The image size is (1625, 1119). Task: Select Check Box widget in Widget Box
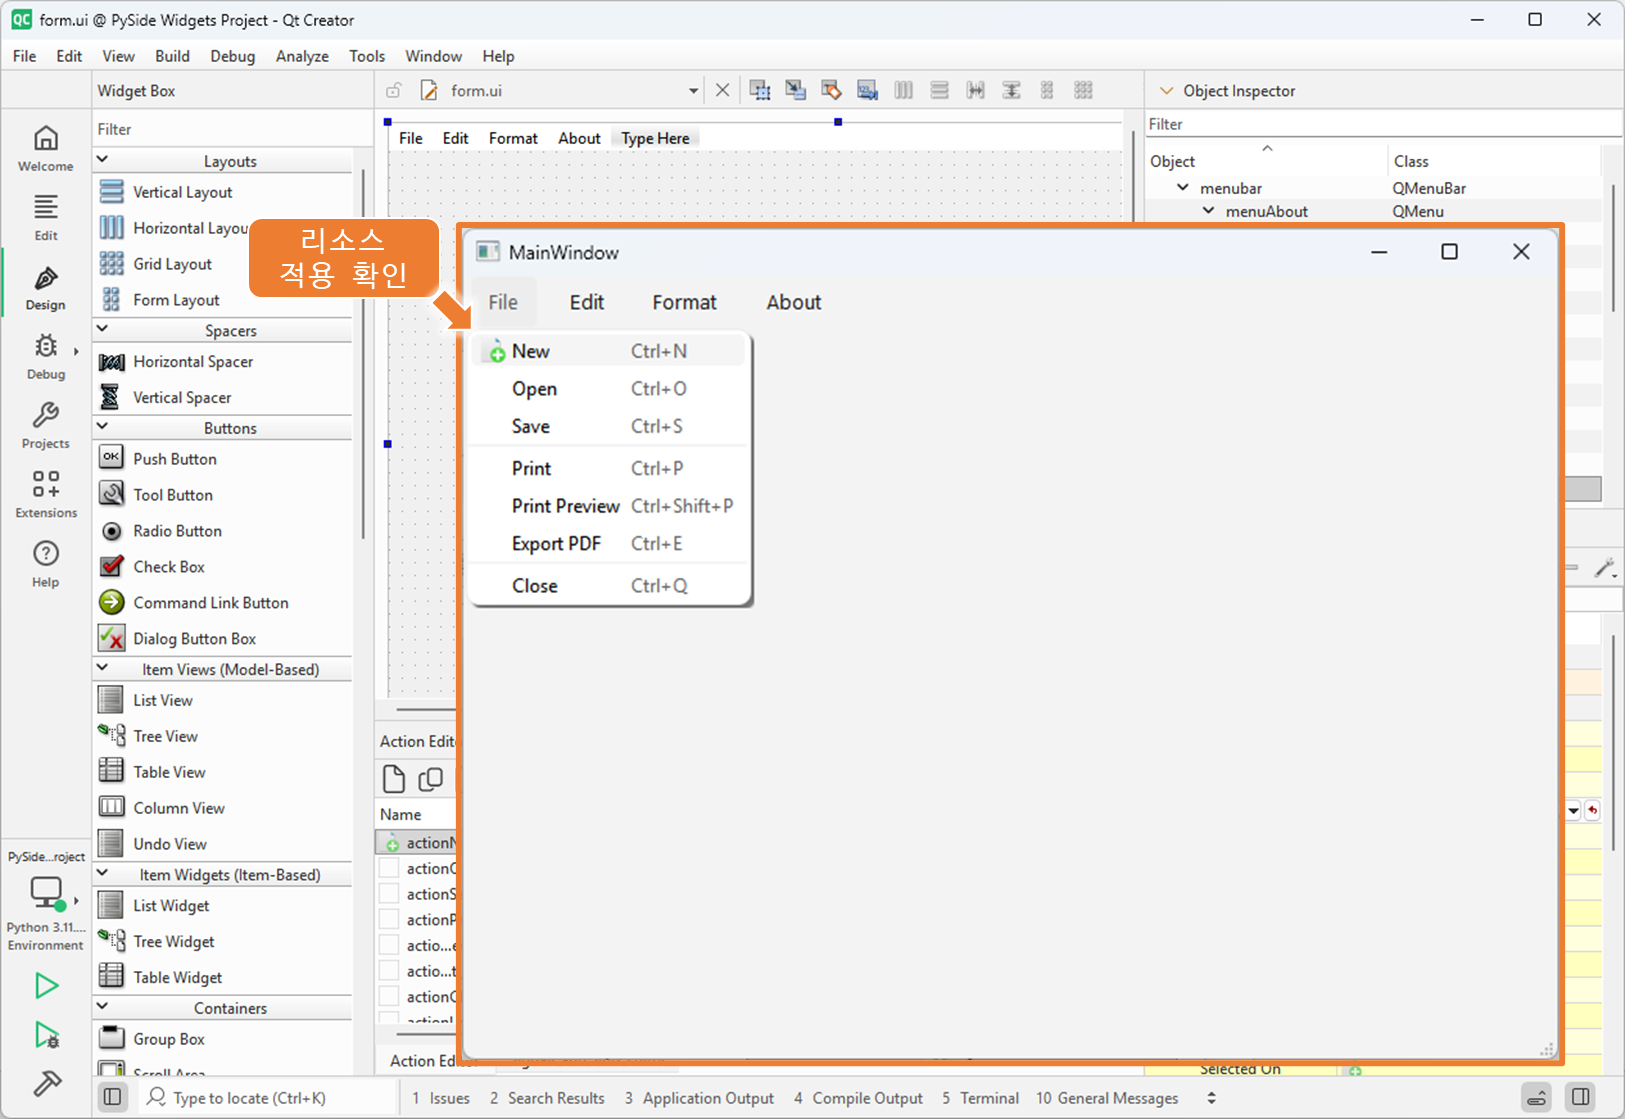tap(169, 567)
